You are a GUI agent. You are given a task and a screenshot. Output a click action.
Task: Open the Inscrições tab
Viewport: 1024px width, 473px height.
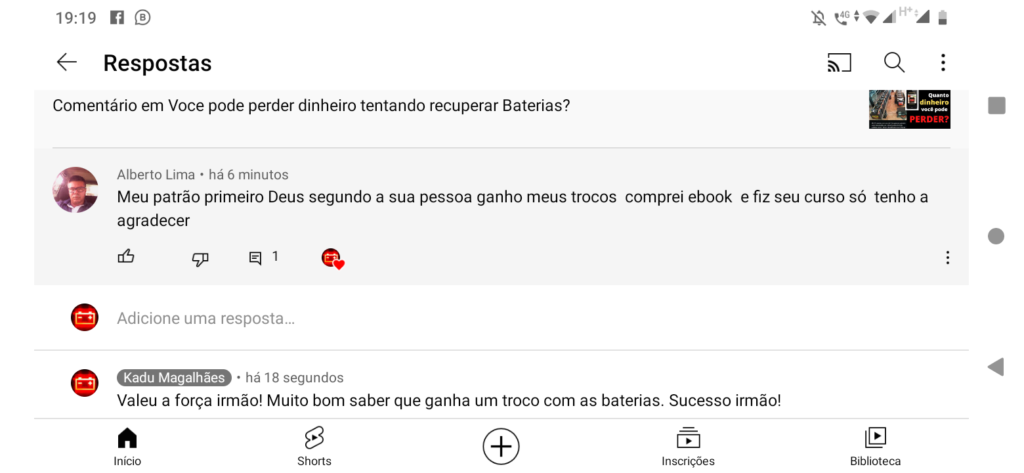(x=688, y=446)
